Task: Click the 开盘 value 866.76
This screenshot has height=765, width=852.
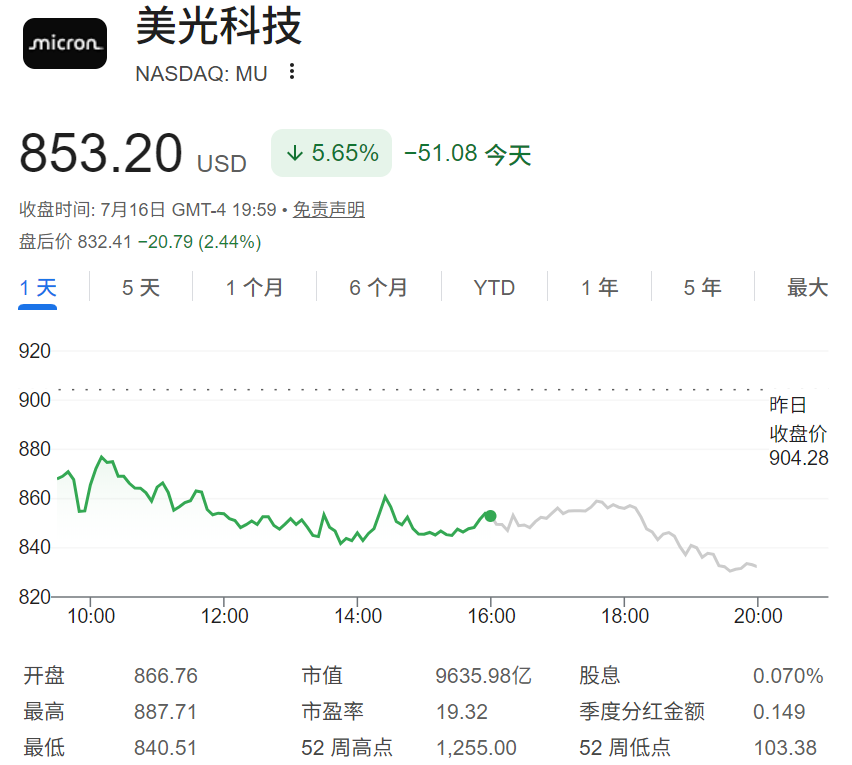Action: click(166, 676)
